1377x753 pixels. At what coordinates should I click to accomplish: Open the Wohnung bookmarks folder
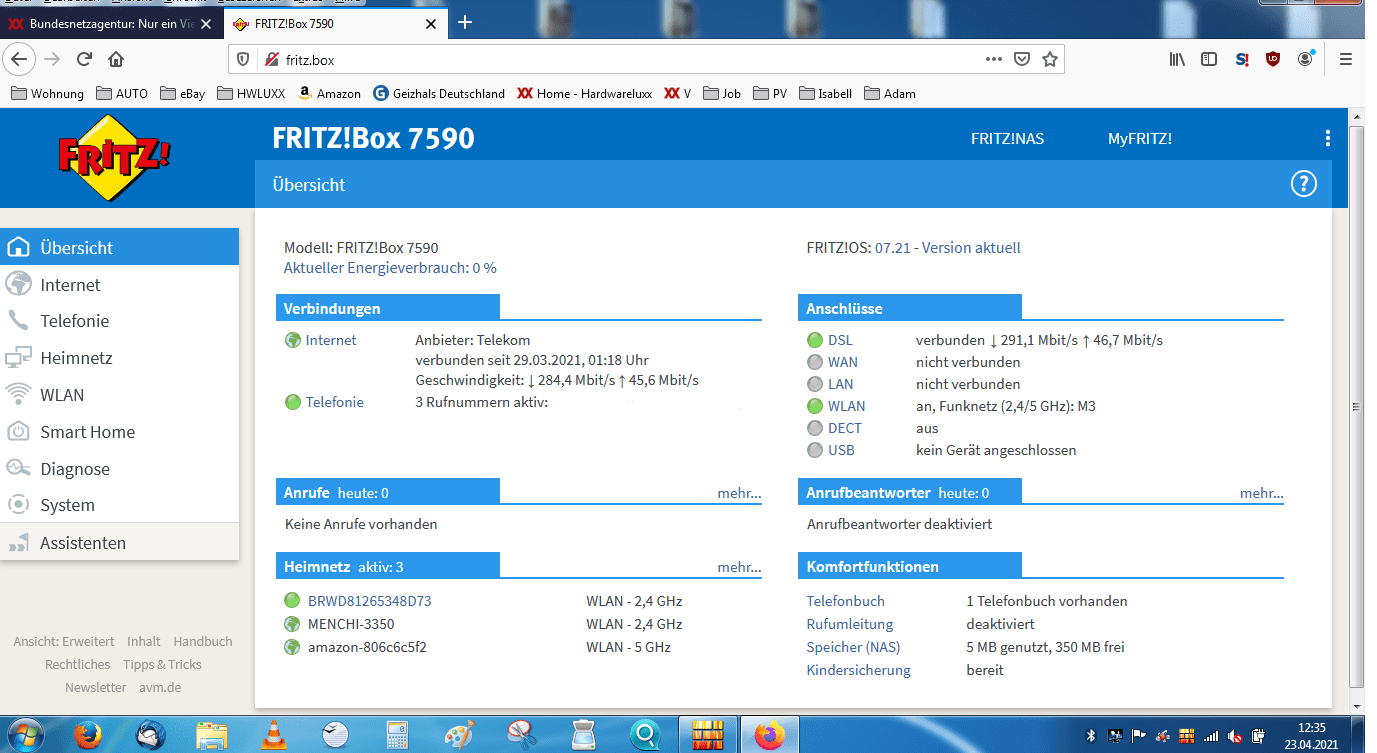pos(47,93)
